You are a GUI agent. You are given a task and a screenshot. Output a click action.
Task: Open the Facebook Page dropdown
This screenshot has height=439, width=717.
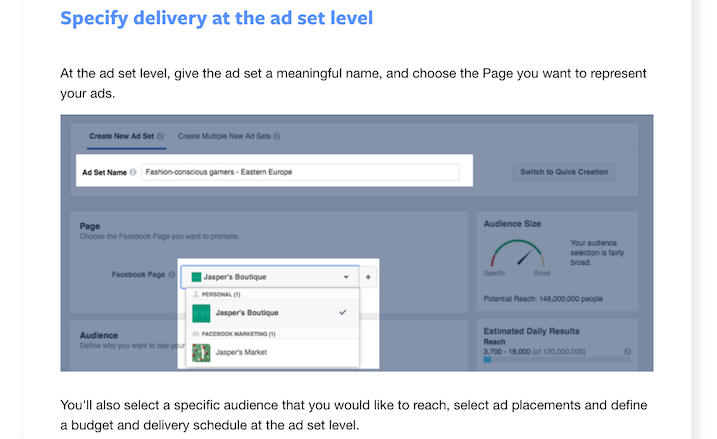coord(270,277)
